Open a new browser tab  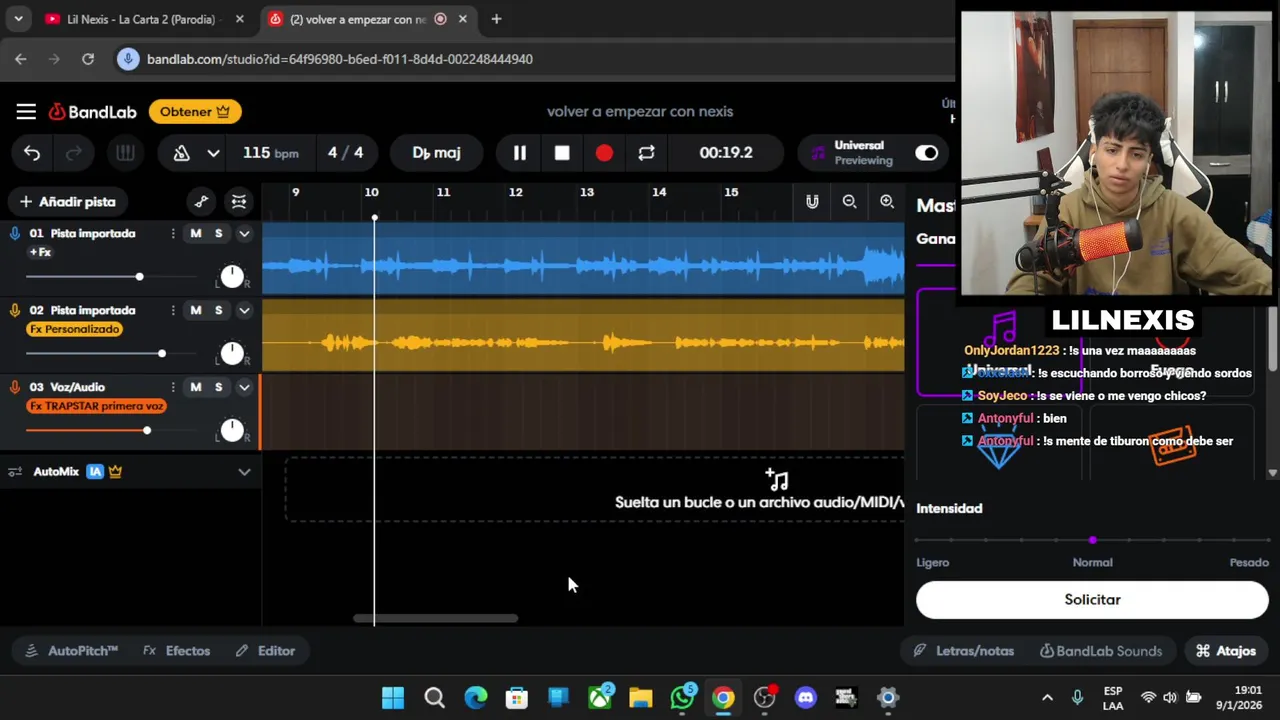[x=496, y=19]
